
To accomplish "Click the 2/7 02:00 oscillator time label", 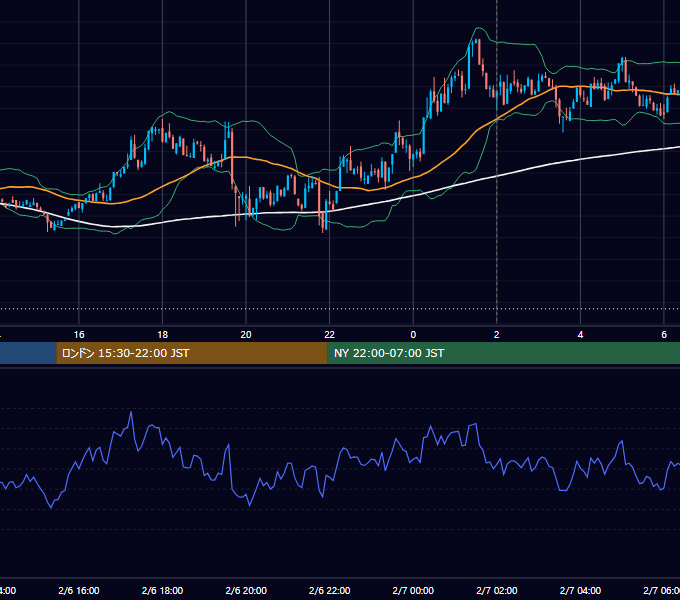I will (497, 590).
